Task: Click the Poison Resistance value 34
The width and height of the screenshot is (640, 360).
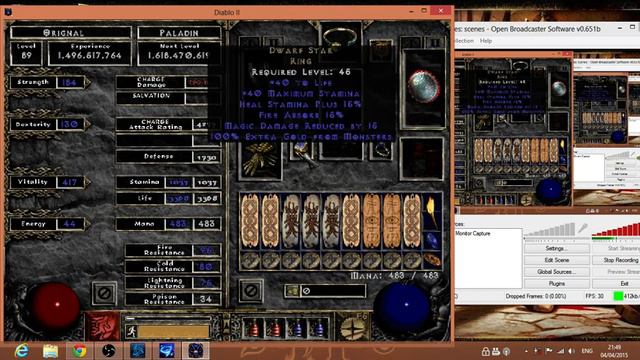Action: pos(207,299)
